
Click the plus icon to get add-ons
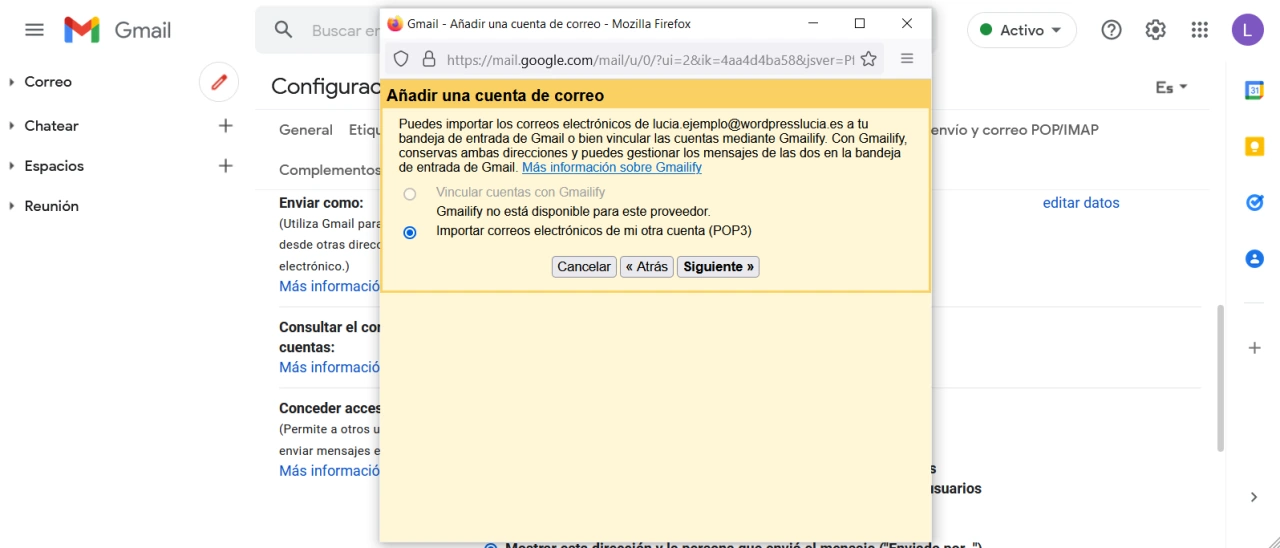pyautogui.click(x=1254, y=348)
